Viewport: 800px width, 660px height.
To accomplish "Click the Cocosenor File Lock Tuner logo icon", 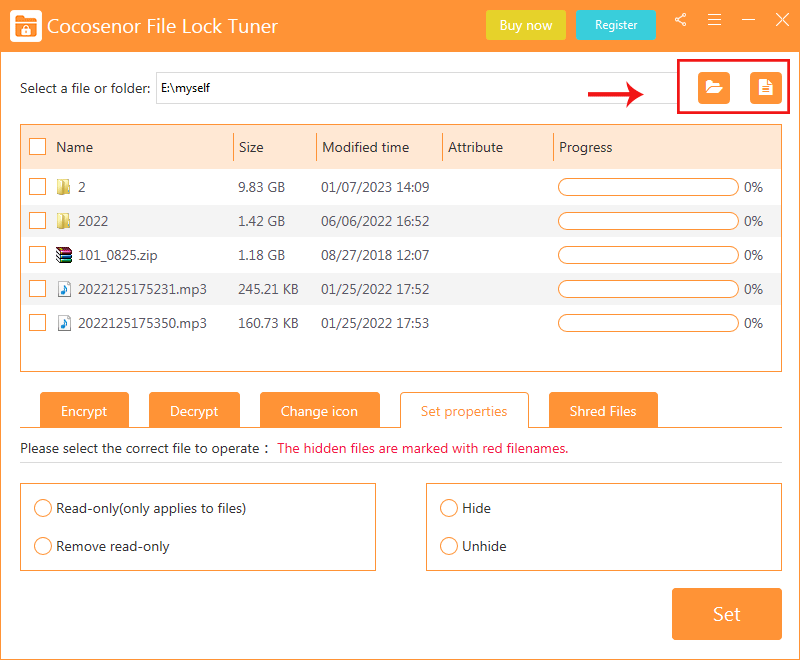I will coord(26,26).
